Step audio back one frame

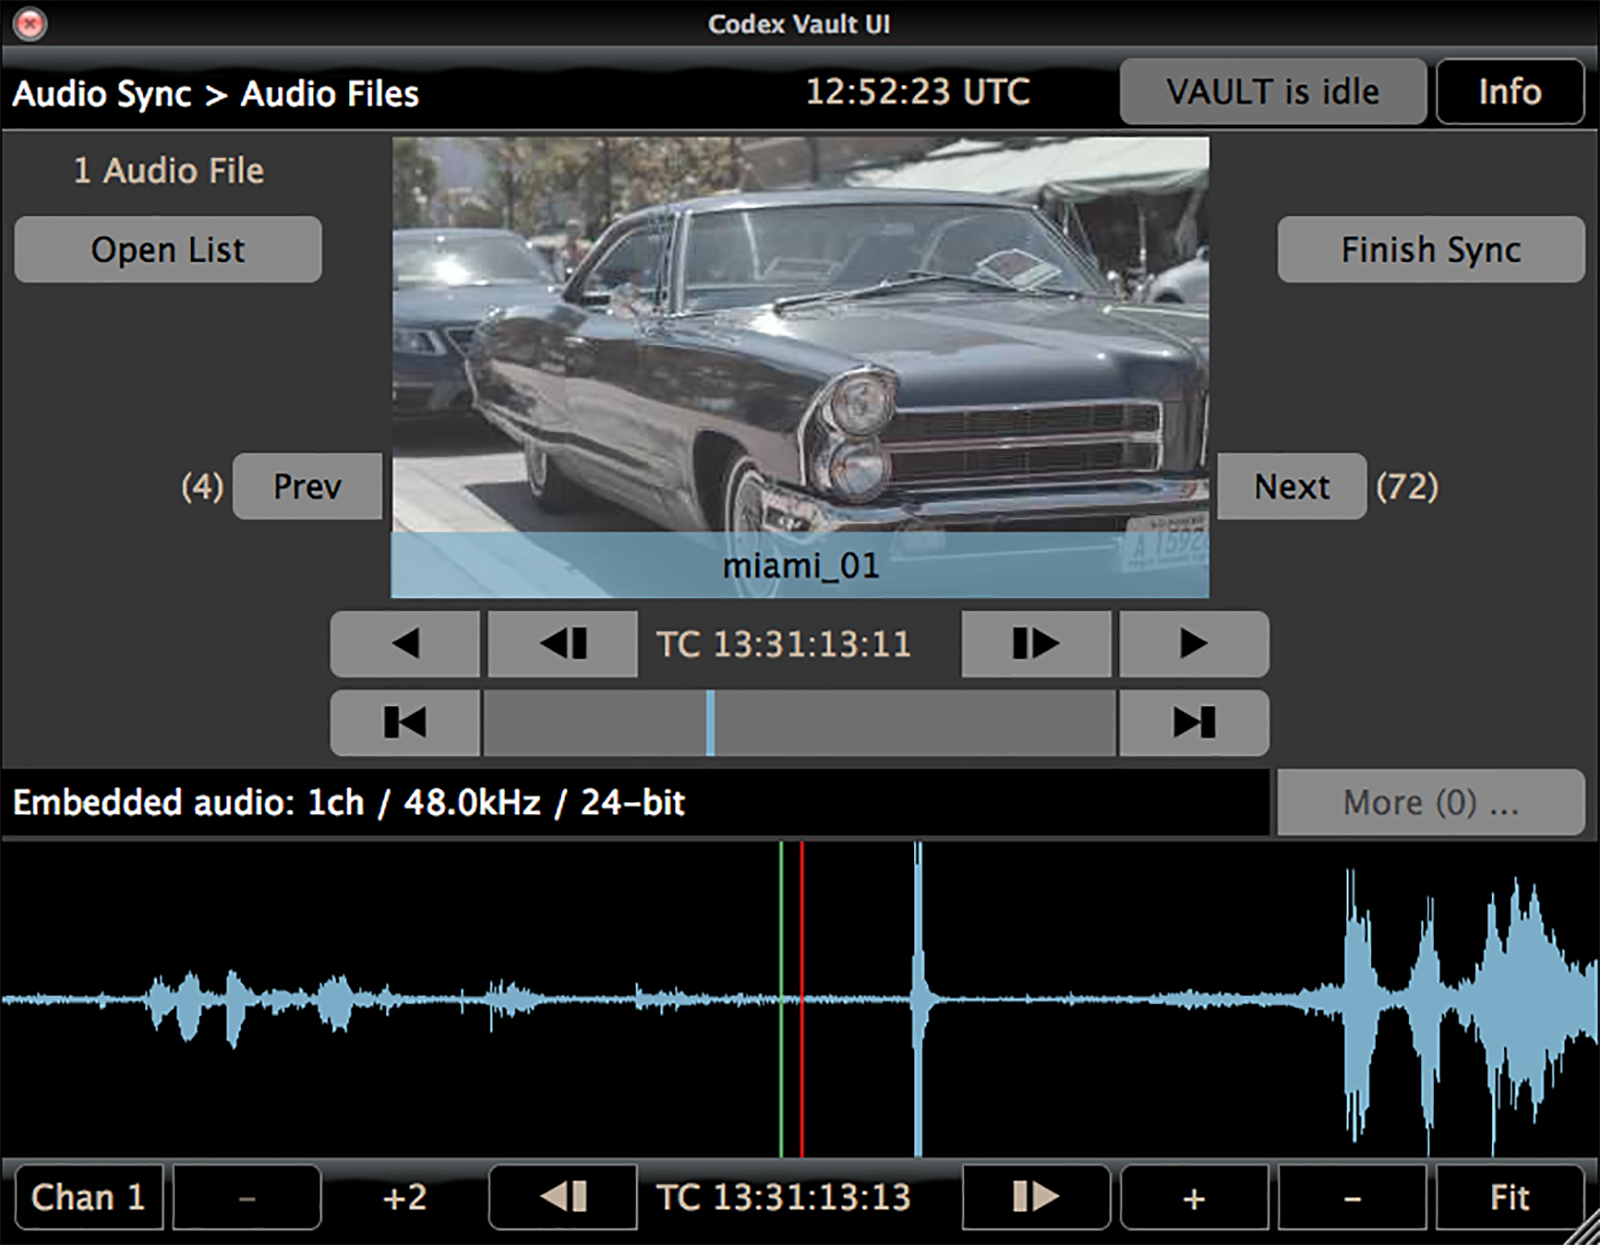coord(563,1197)
